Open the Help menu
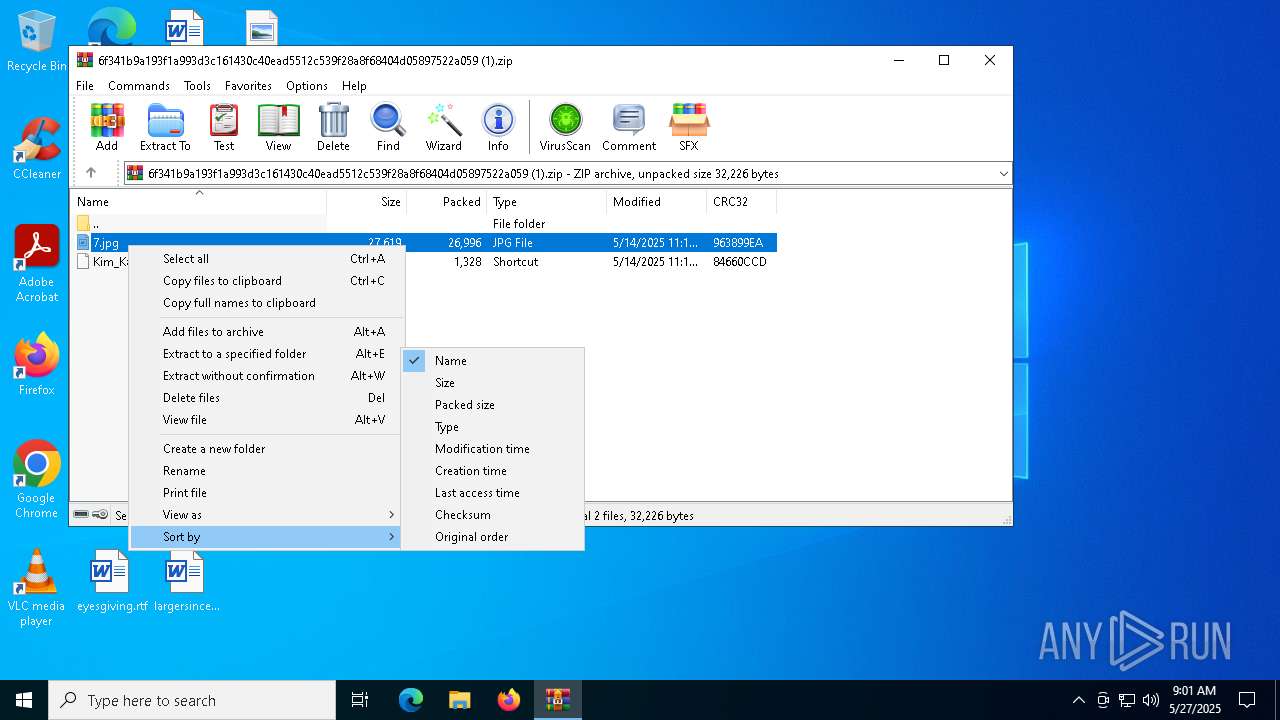 coord(354,86)
